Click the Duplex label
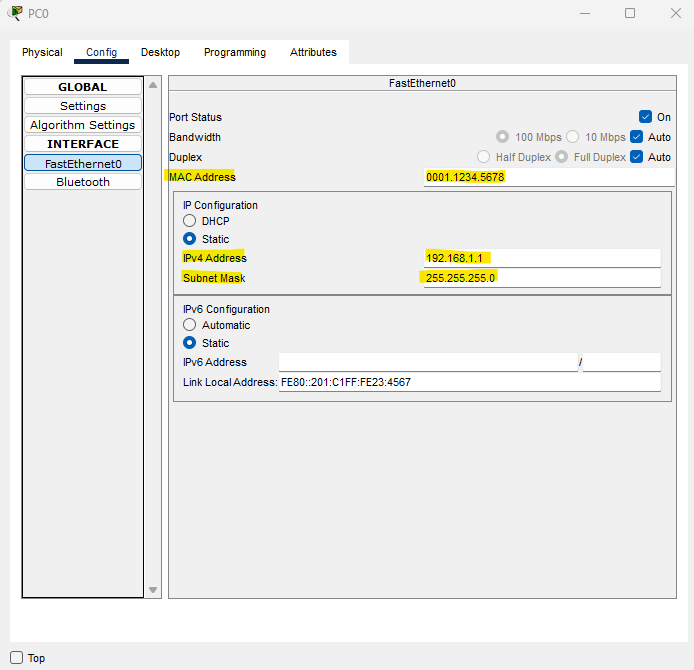The width and height of the screenshot is (694, 670). tap(185, 157)
